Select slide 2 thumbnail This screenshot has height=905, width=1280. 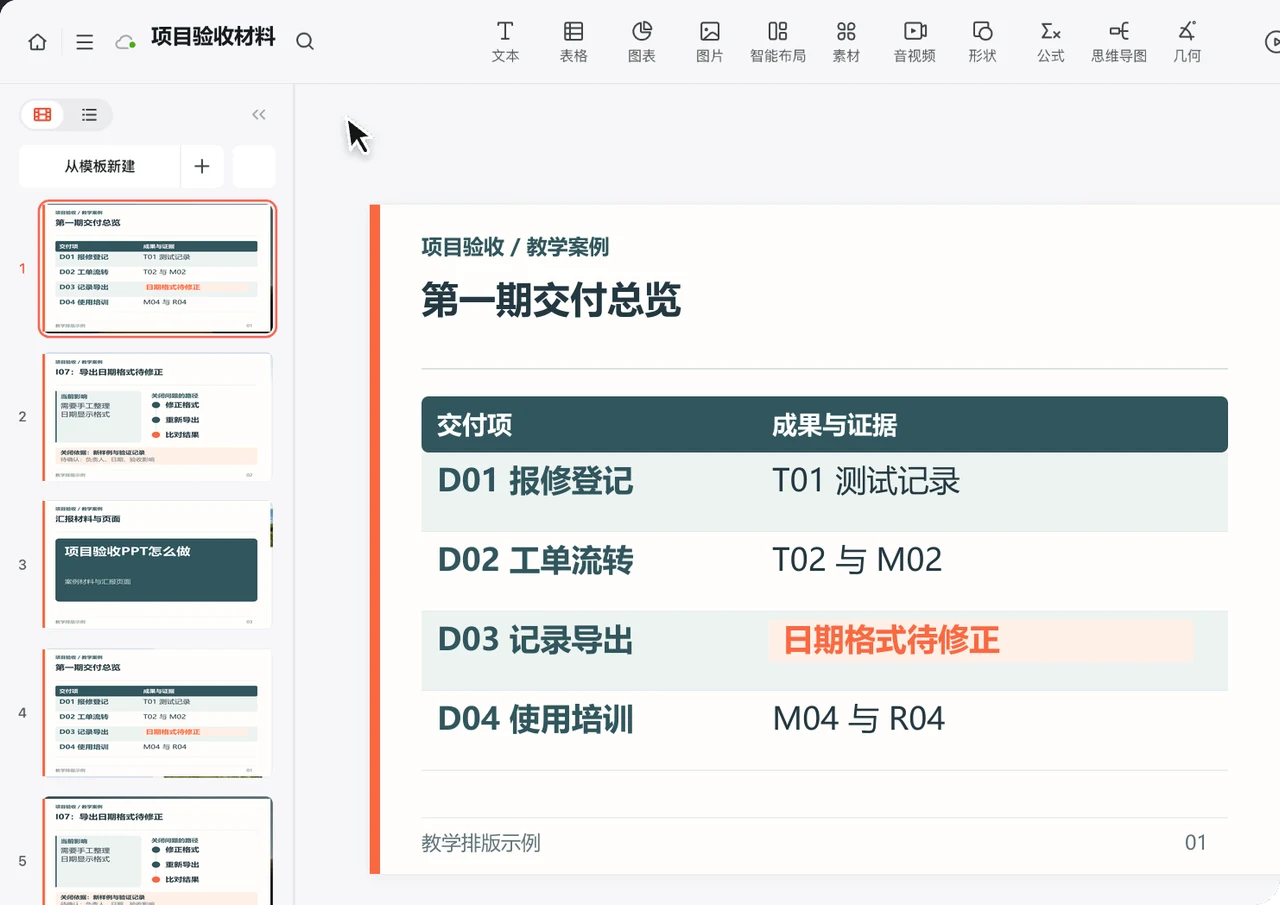(158, 417)
